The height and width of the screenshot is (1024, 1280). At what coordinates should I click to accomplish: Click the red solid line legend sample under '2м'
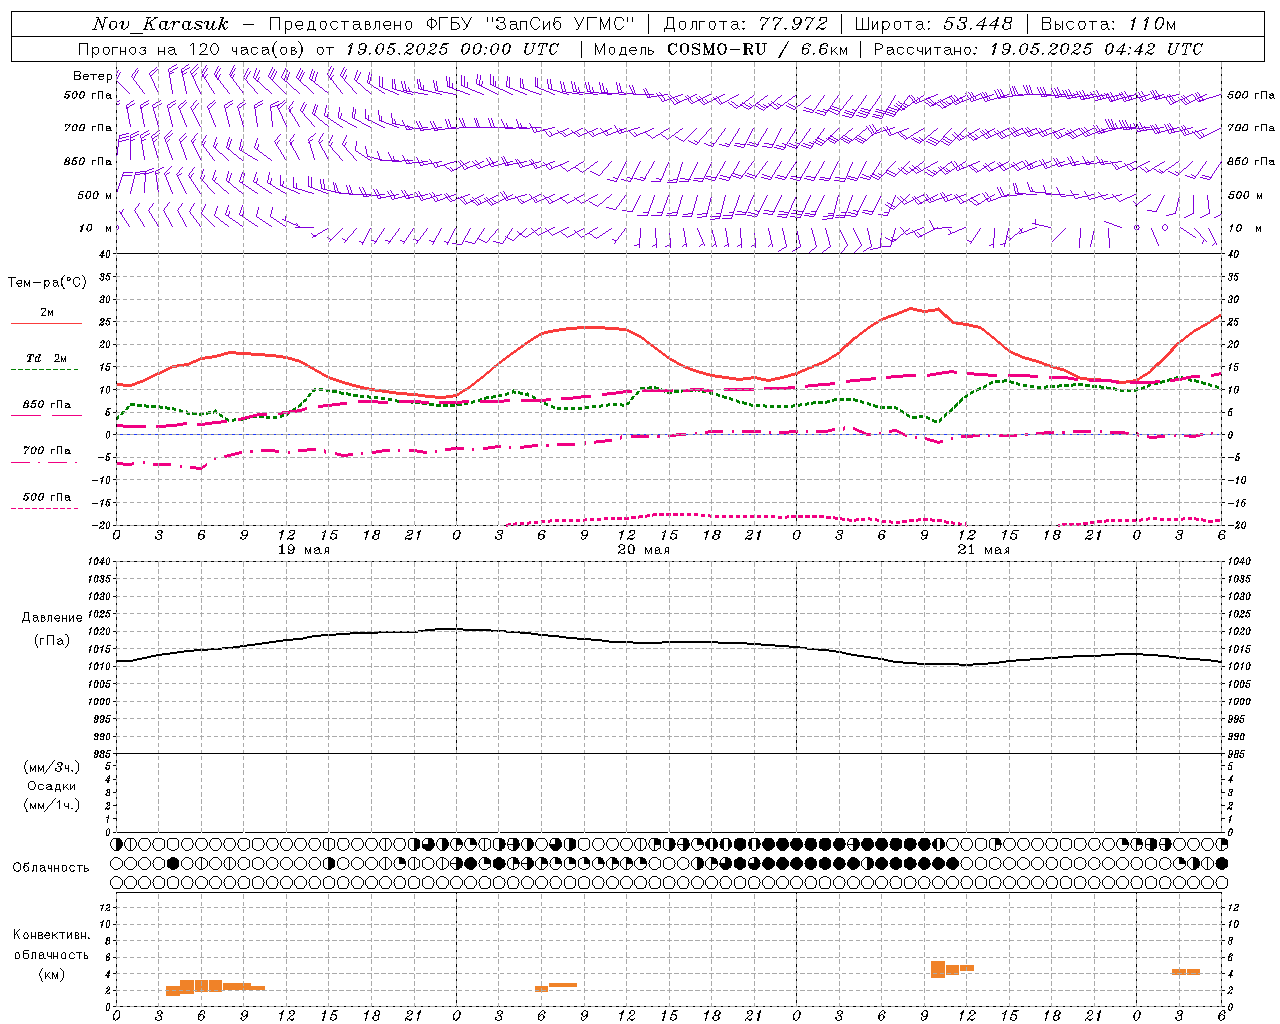46,324
